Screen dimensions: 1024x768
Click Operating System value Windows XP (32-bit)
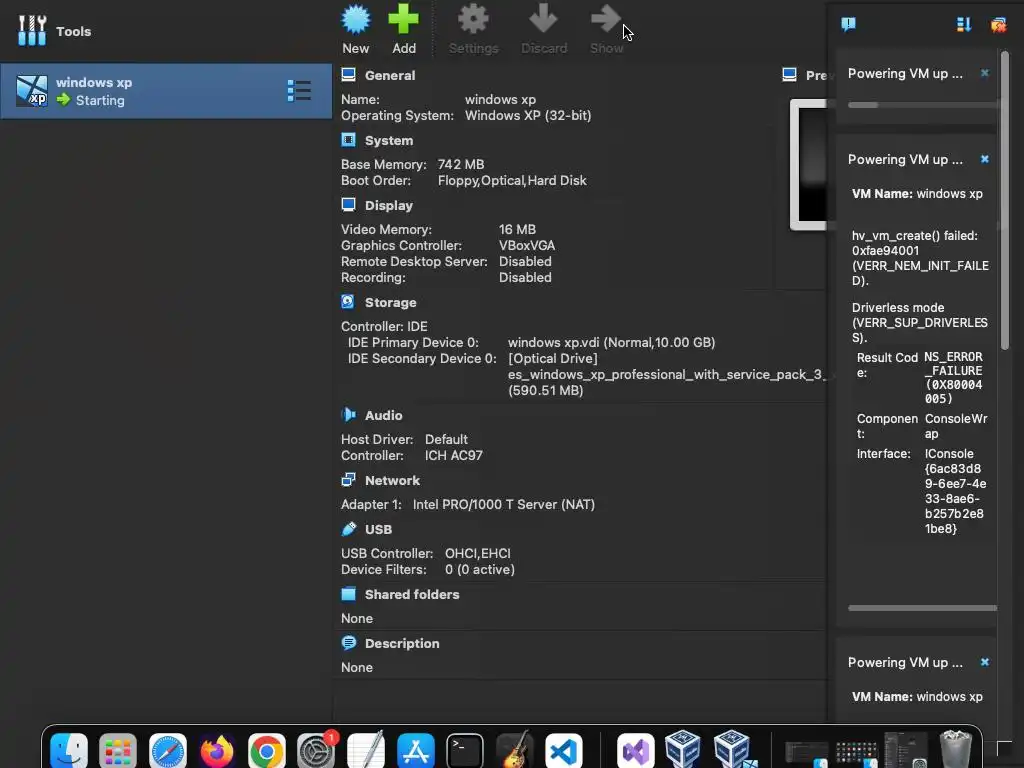pyautogui.click(x=528, y=116)
